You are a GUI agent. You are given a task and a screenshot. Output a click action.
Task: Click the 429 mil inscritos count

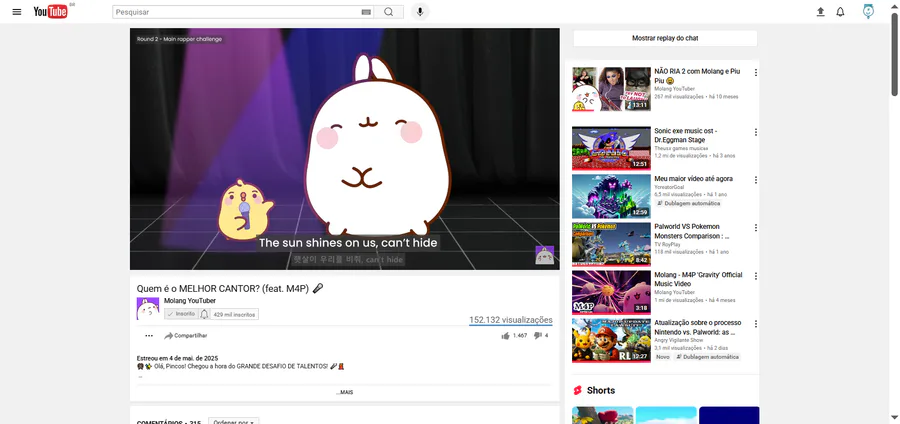(234, 314)
